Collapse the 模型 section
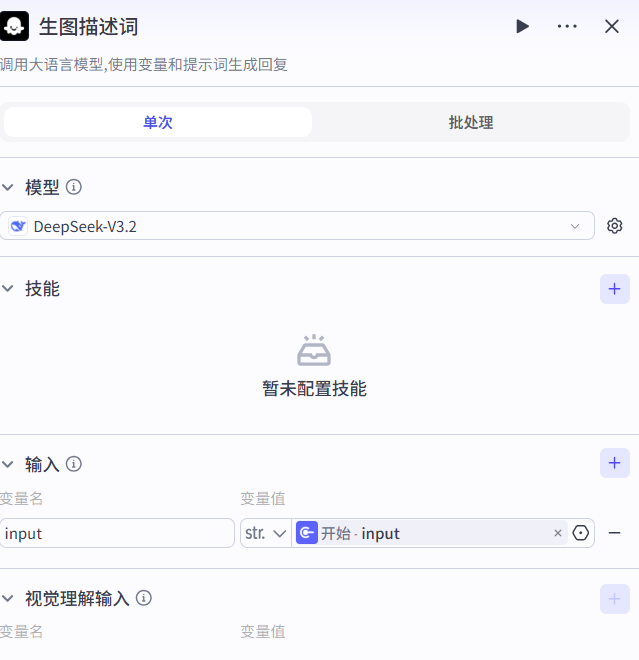This screenshot has width=639, height=660. pyautogui.click(x=8, y=187)
